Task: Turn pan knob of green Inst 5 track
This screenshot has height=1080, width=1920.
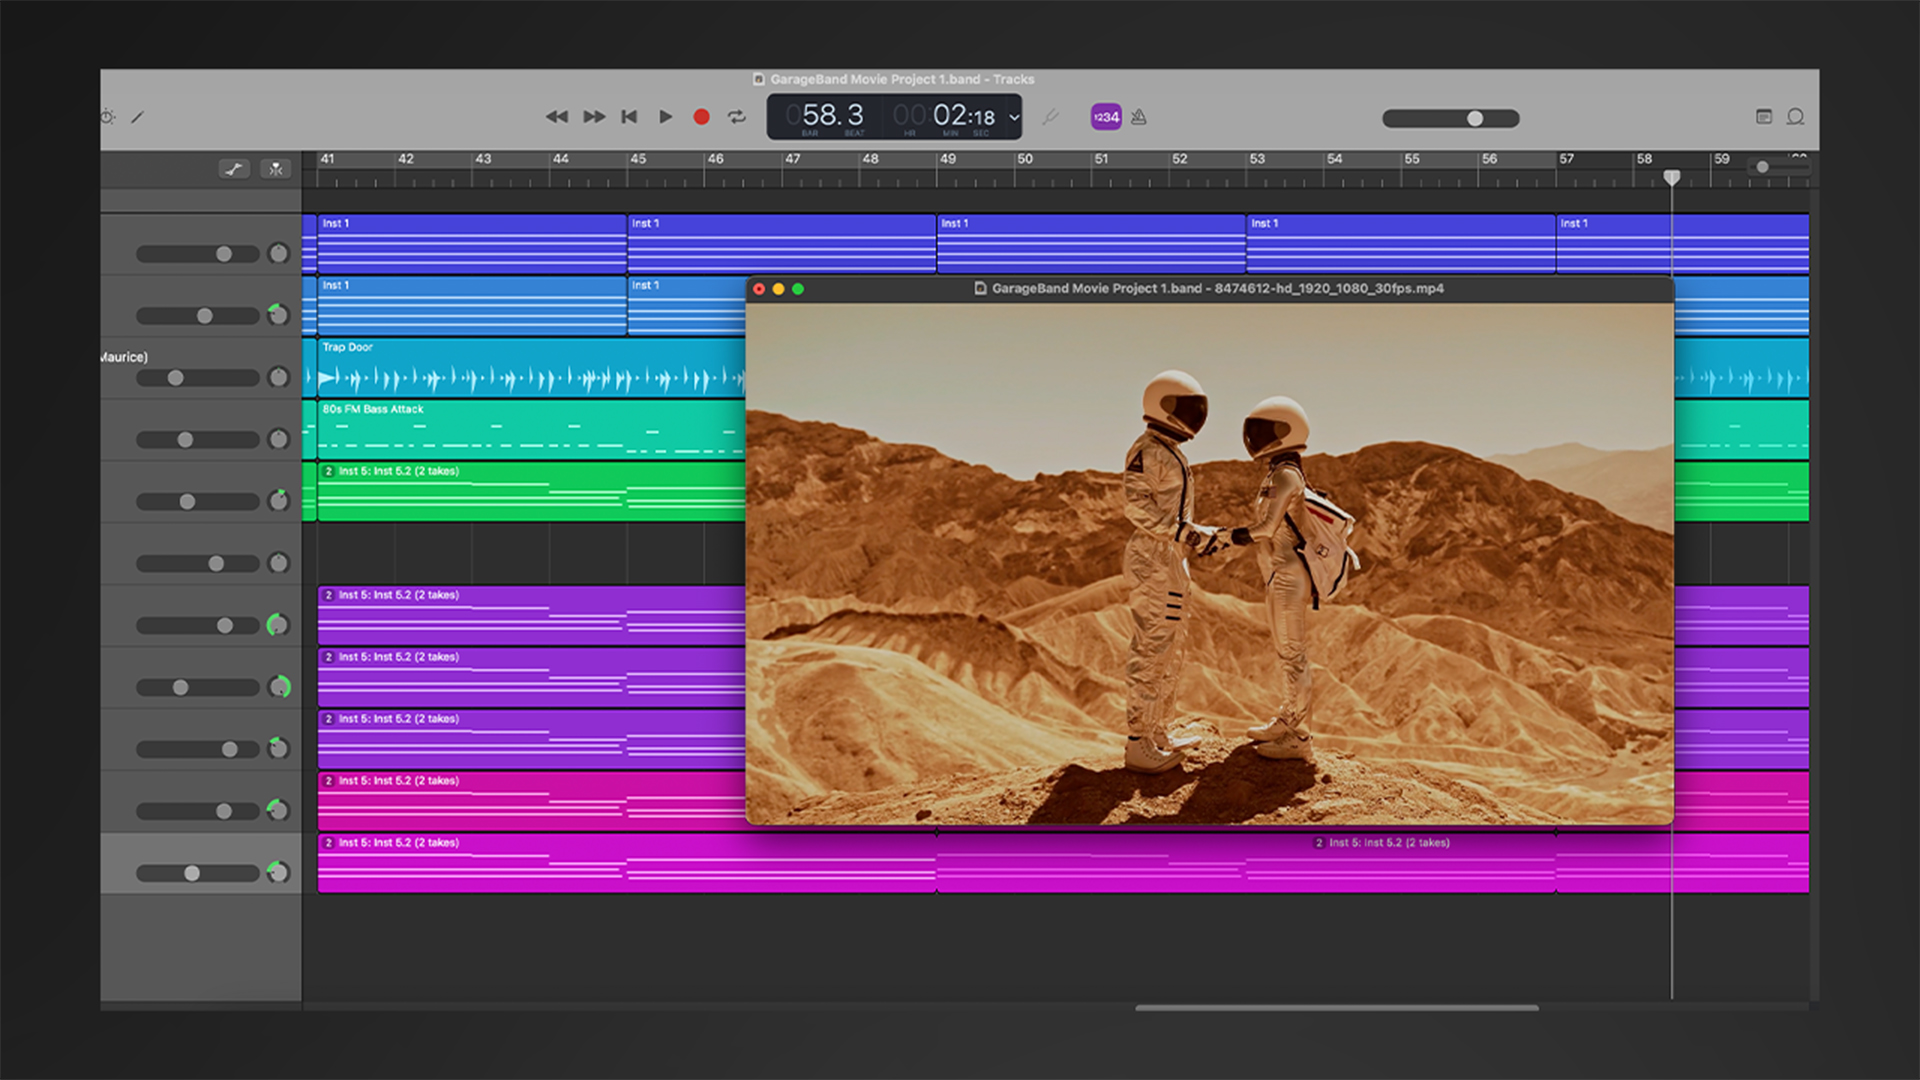Action: [x=278, y=501]
